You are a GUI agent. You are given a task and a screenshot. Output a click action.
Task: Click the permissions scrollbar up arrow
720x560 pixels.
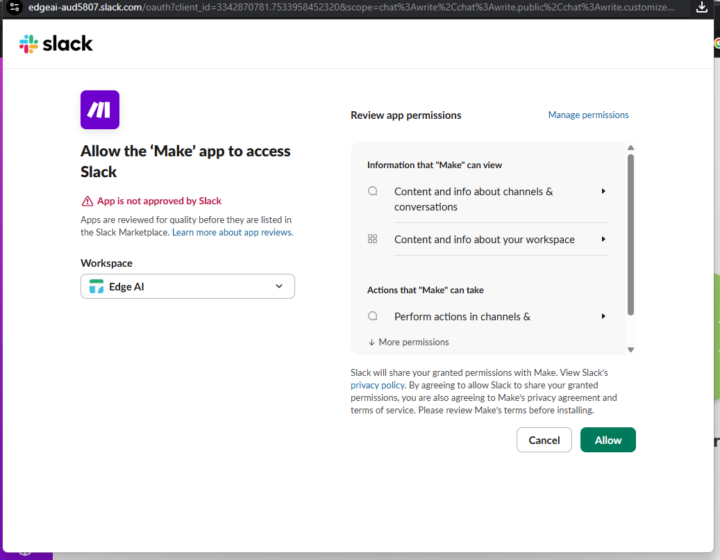pyautogui.click(x=630, y=148)
